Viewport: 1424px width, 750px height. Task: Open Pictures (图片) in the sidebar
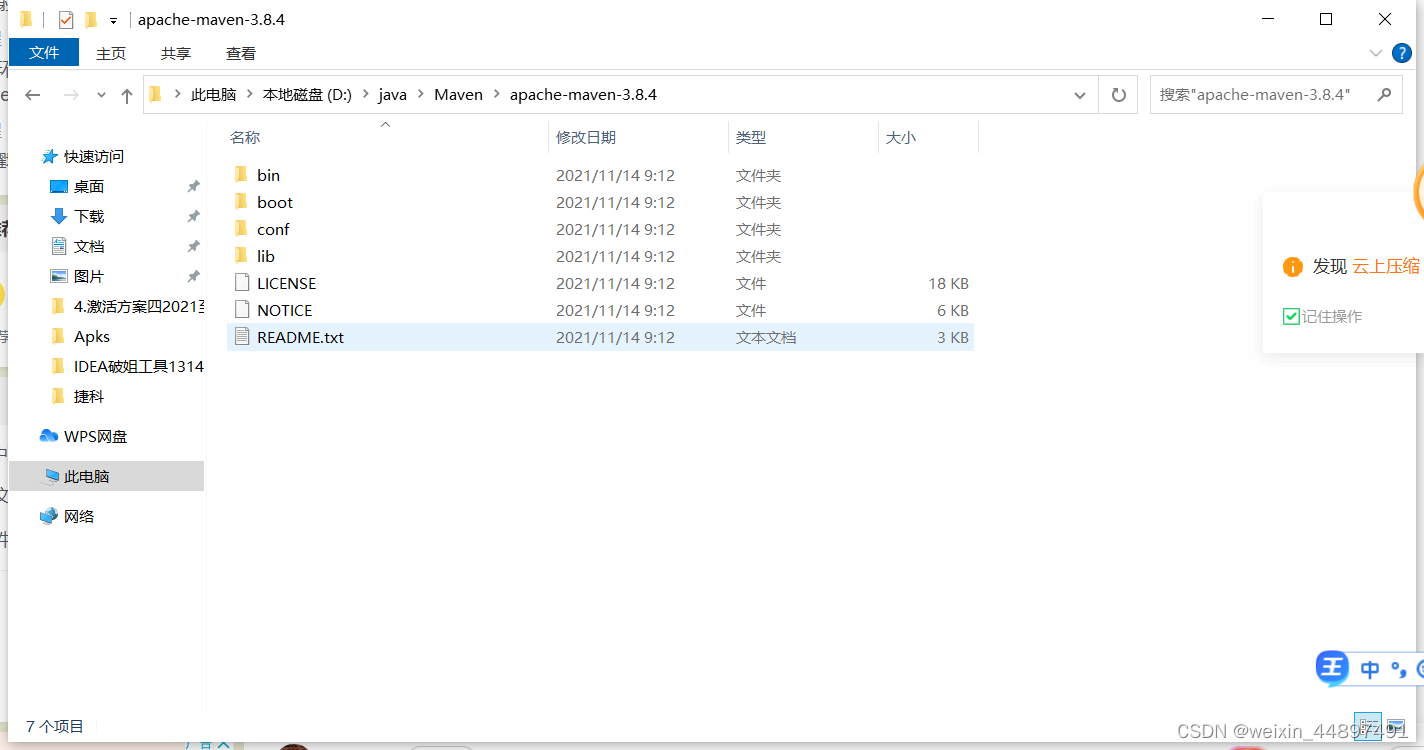(89, 277)
